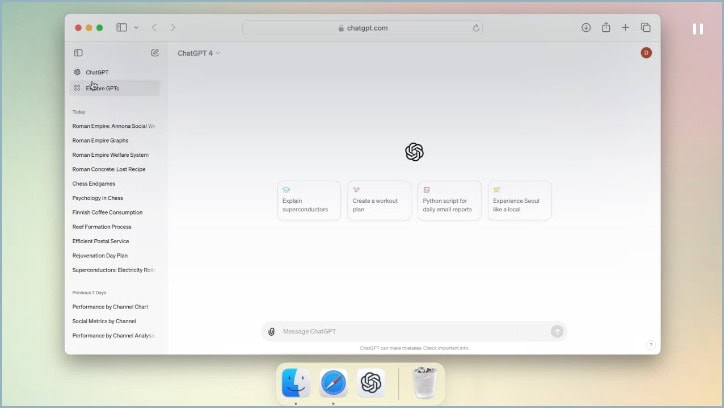
Task: Reload the page with the refresh icon
Action: [x=476, y=28]
